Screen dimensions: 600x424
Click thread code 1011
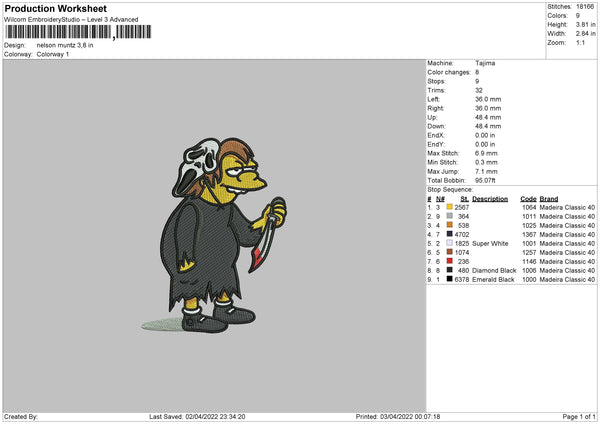[529, 217]
